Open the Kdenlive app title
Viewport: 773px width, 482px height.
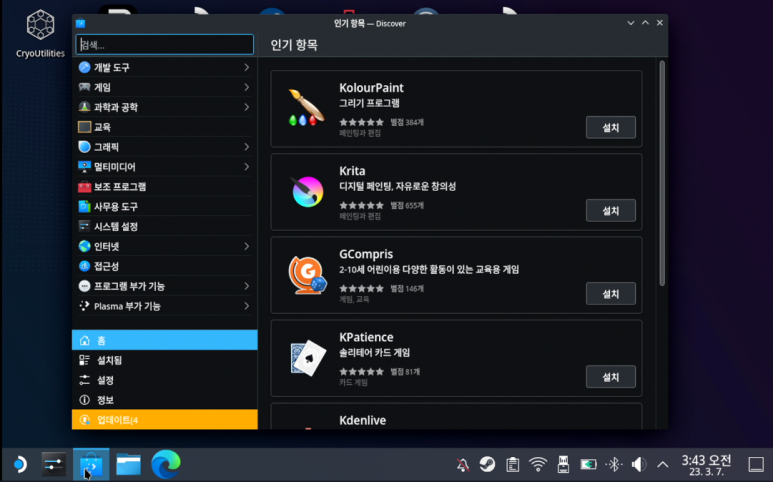(x=362, y=420)
